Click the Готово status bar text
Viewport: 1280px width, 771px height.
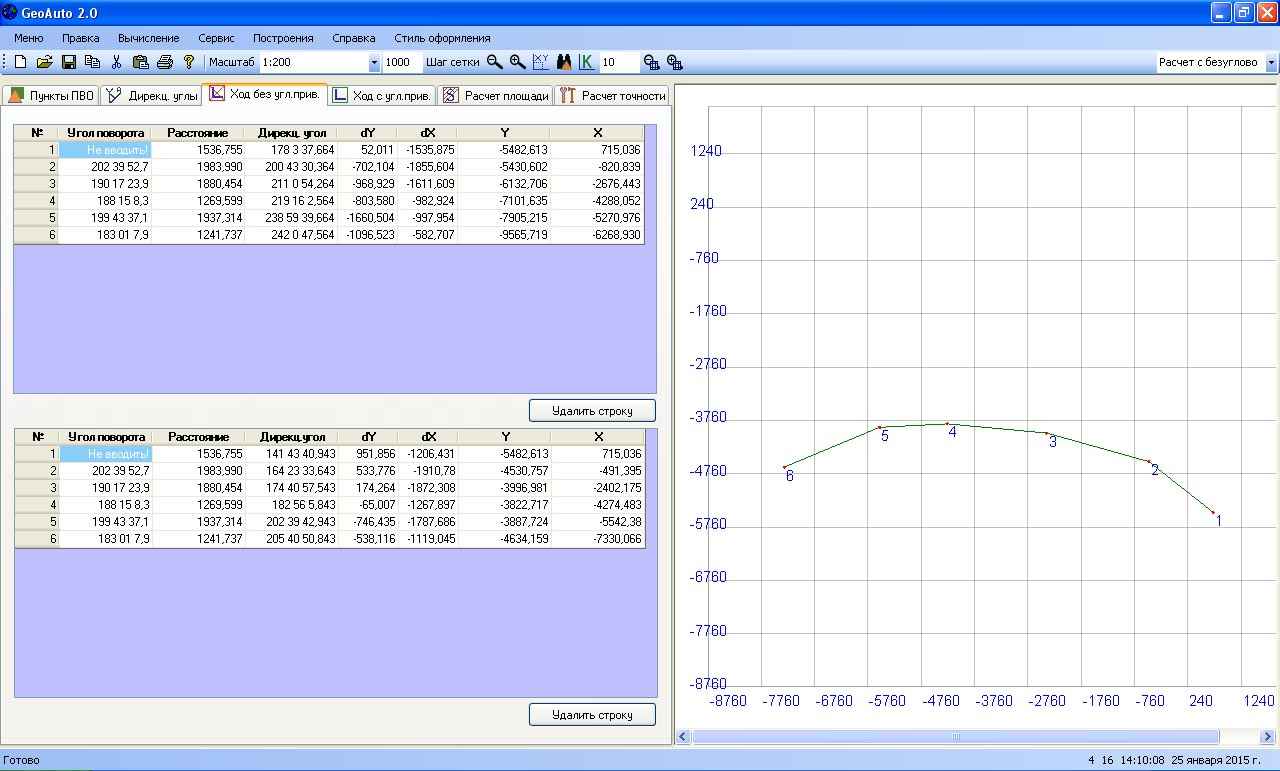[x=22, y=760]
